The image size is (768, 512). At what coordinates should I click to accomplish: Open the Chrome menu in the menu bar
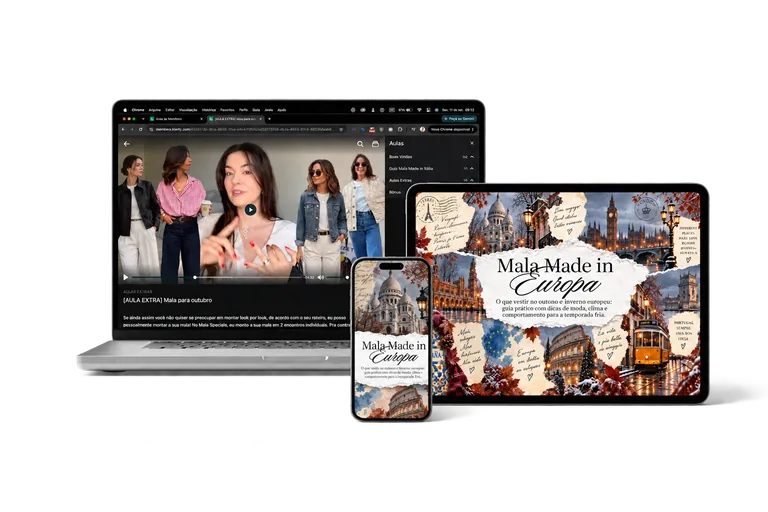coord(138,110)
